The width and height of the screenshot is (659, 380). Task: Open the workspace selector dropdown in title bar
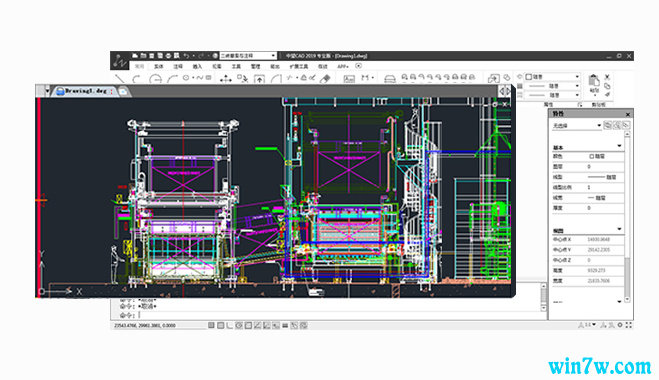(x=248, y=55)
